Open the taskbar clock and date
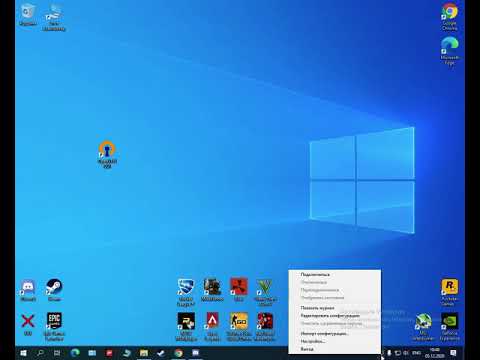480x360 pixels. pos(434,353)
